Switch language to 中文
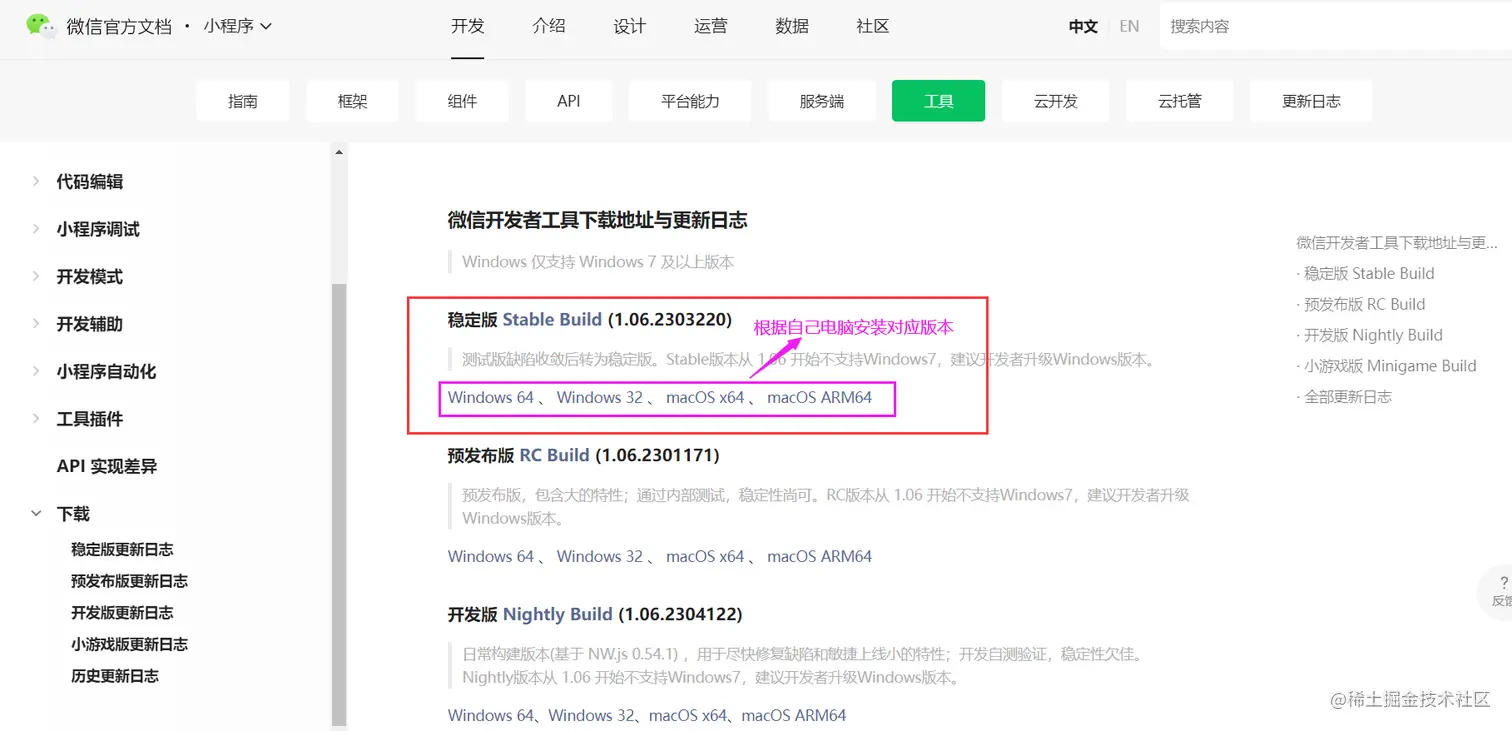 pos(1083,27)
